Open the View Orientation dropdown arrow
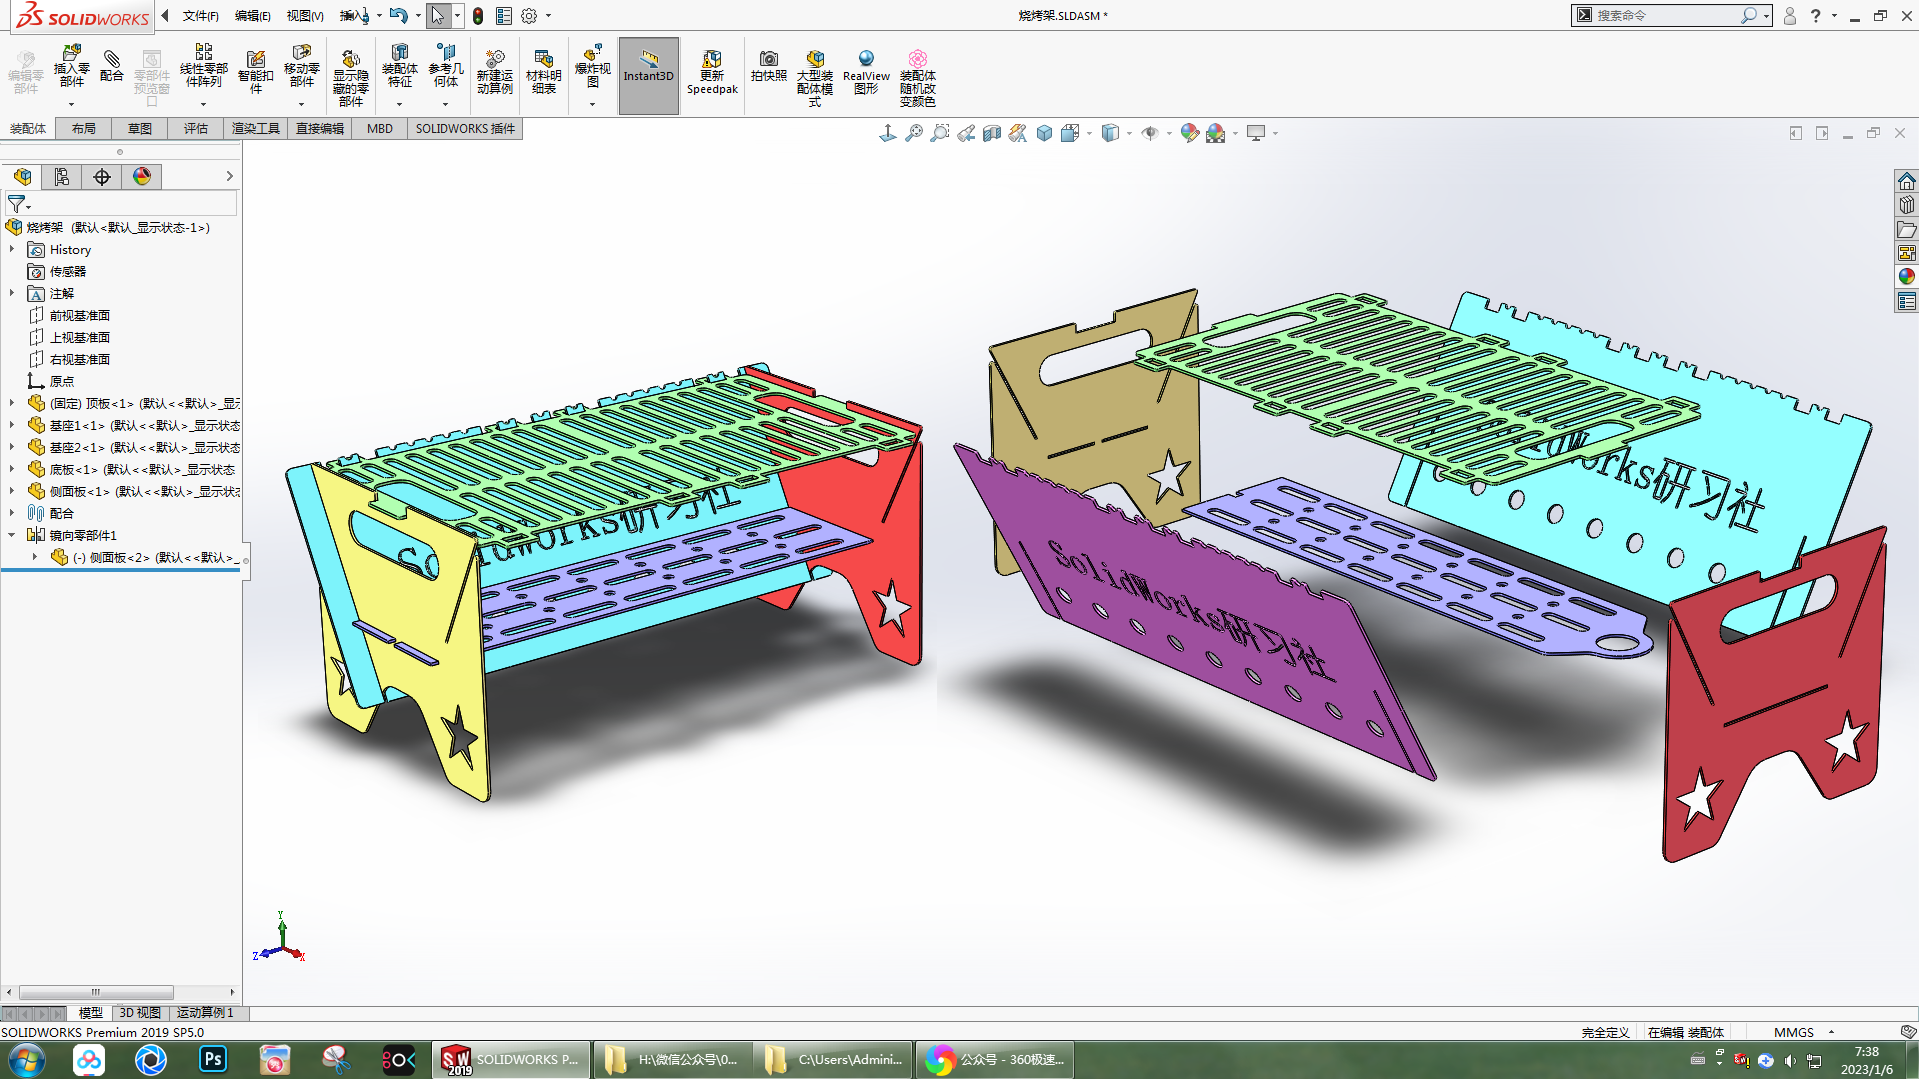Viewport: 1919px width, 1079px height. (x=1089, y=133)
